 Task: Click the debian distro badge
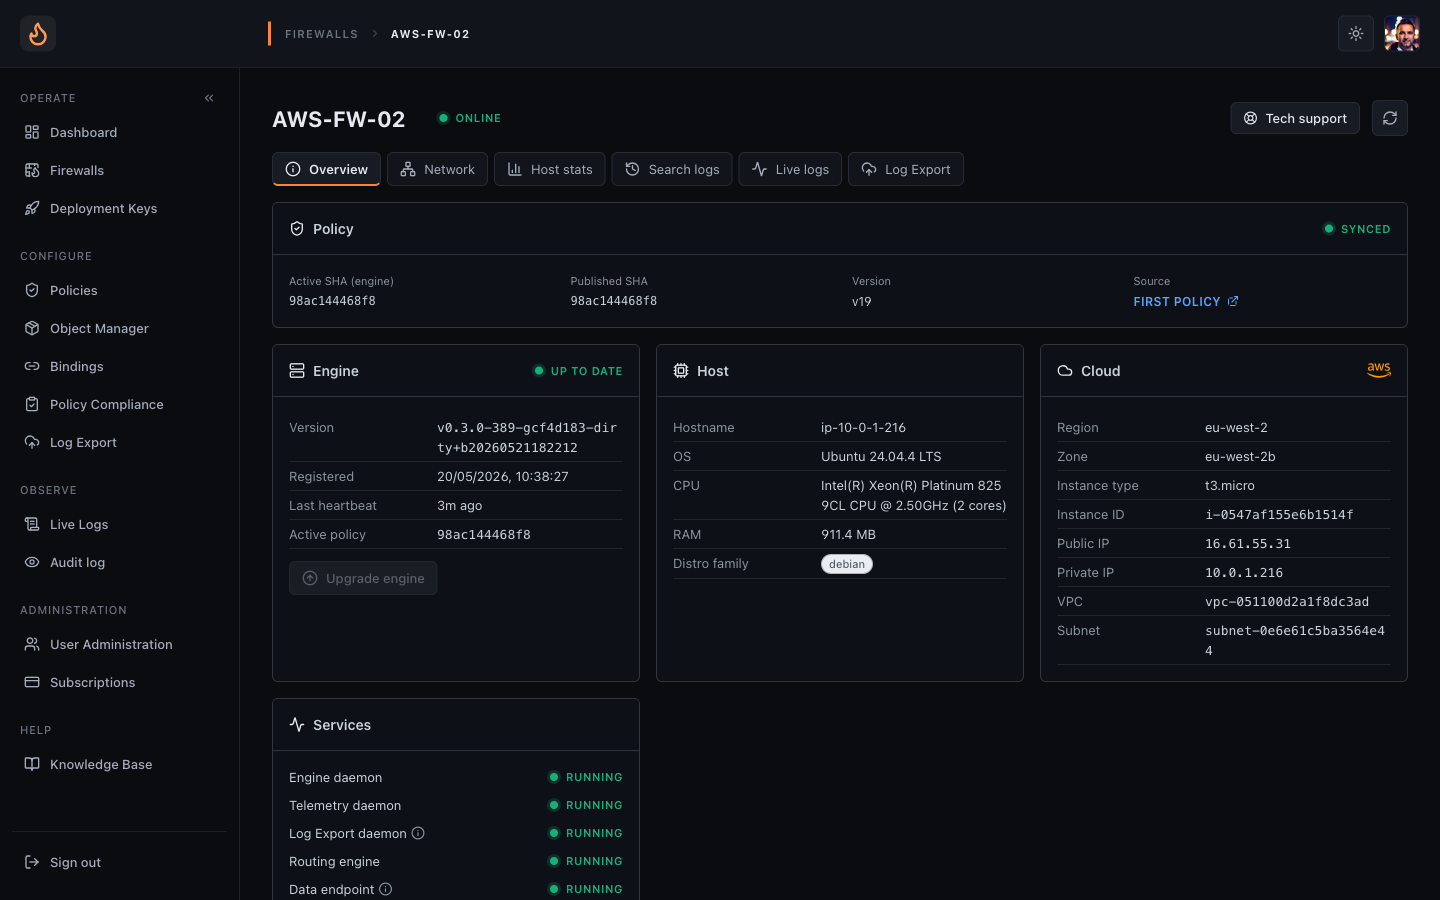847,564
